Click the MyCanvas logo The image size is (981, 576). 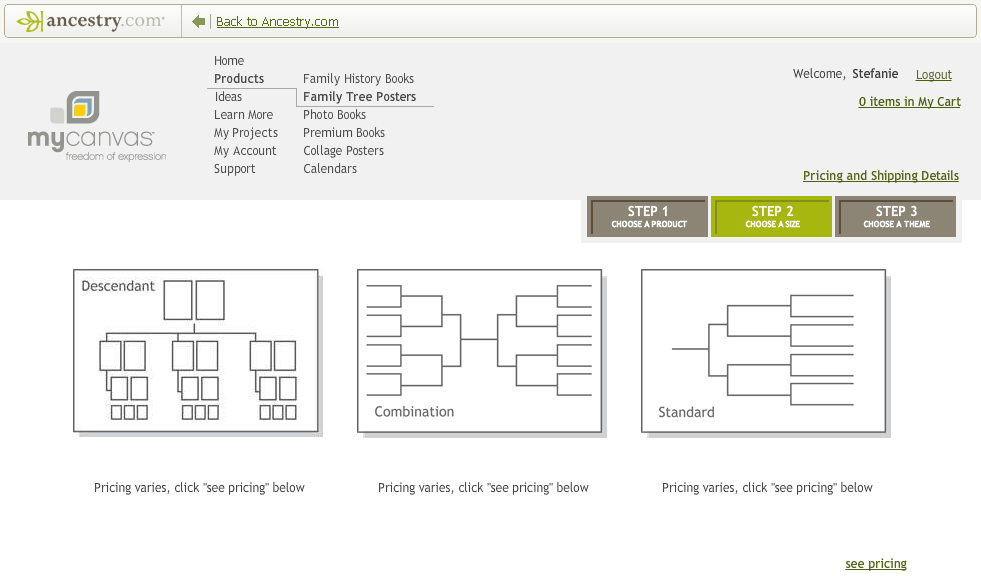pos(97,126)
